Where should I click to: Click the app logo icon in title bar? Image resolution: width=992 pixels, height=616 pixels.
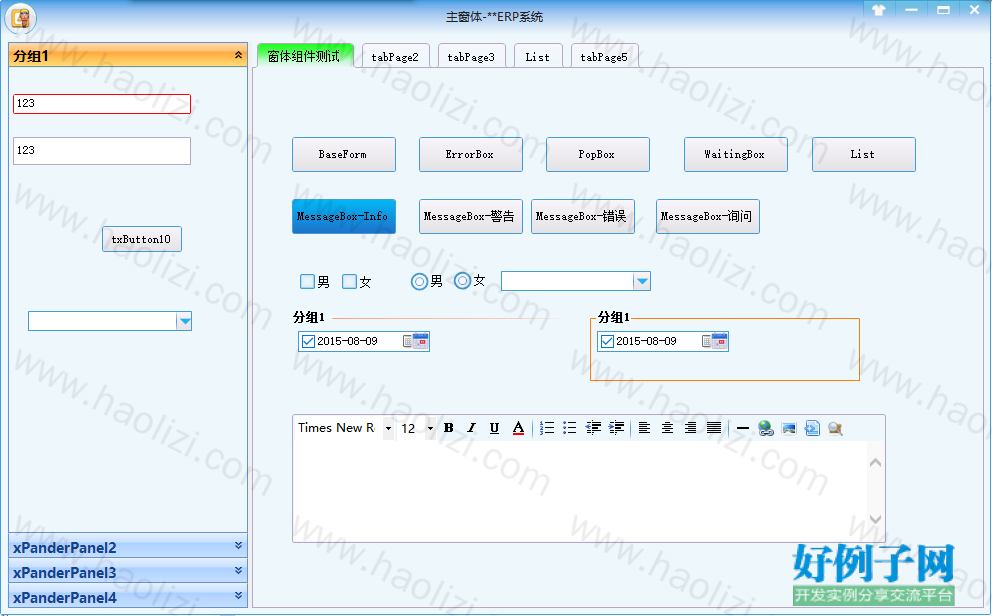click(20, 18)
